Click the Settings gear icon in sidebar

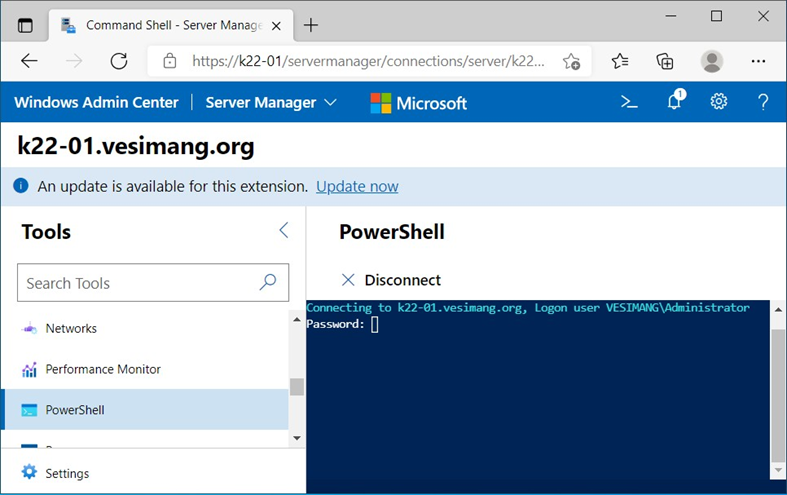click(x=29, y=472)
